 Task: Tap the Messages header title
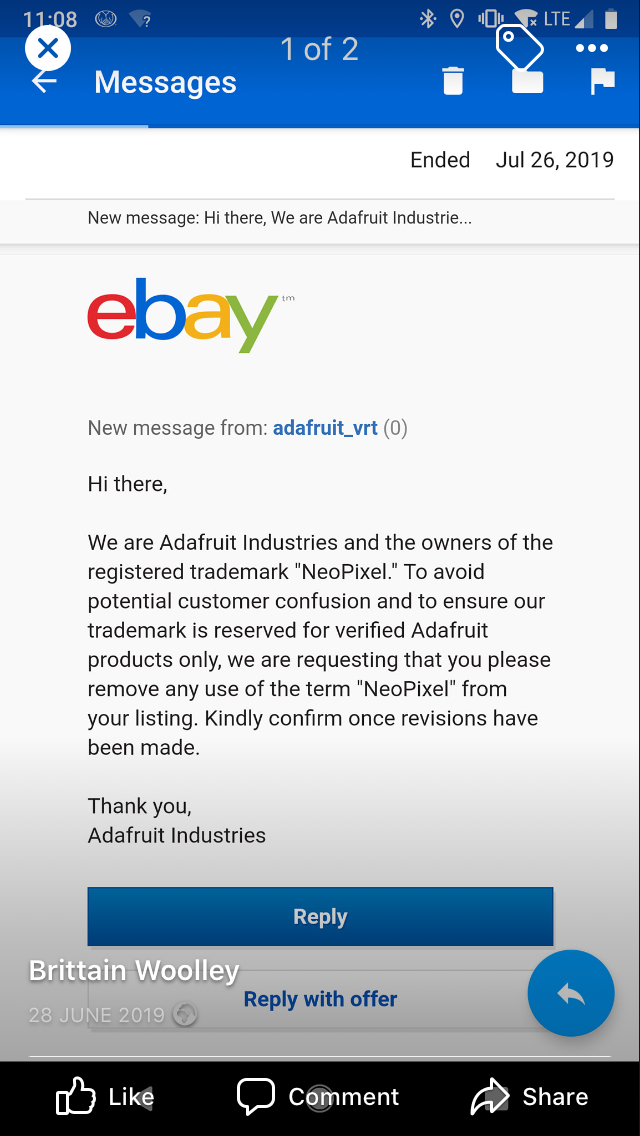coord(165,83)
